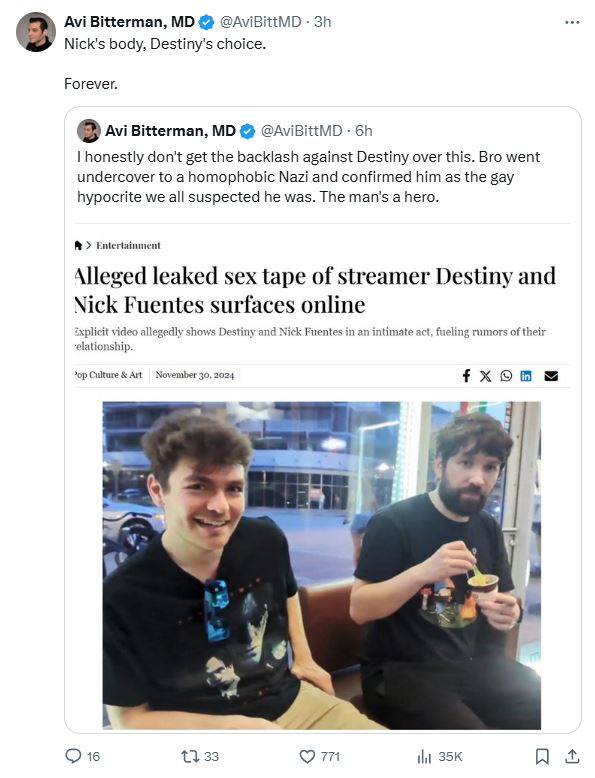This screenshot has height=778, width=595.
Task: Open the 3h timestamp link
Action: pyautogui.click(x=323, y=22)
